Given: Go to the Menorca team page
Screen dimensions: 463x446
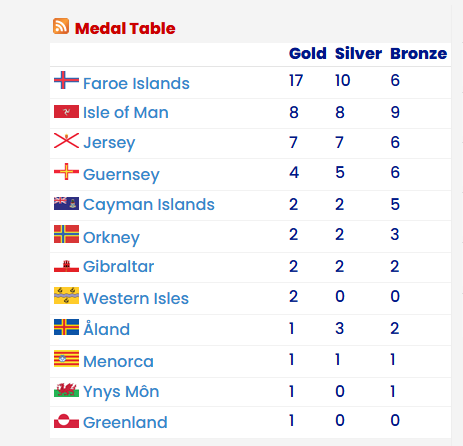Looking at the screenshot, I should point(118,361).
